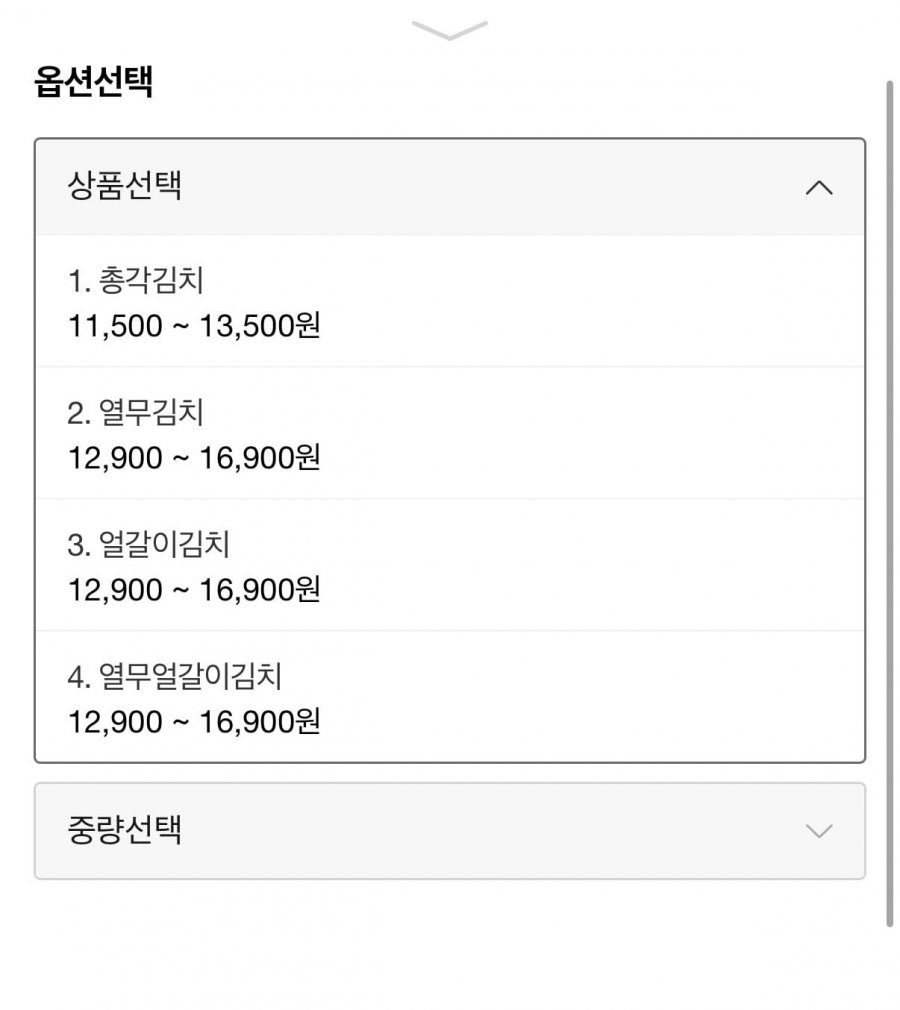Click the price under 3. 얼갈이김치
The image size is (900, 1010).
pos(194,590)
